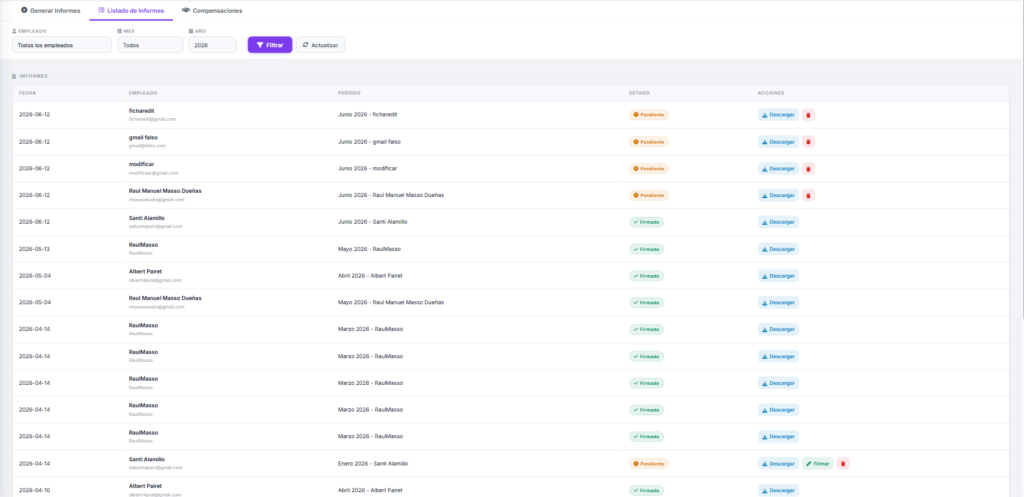Click Firmado status for Santi Alamillo Junio 2026
The height and width of the screenshot is (497, 1024).
coord(647,222)
